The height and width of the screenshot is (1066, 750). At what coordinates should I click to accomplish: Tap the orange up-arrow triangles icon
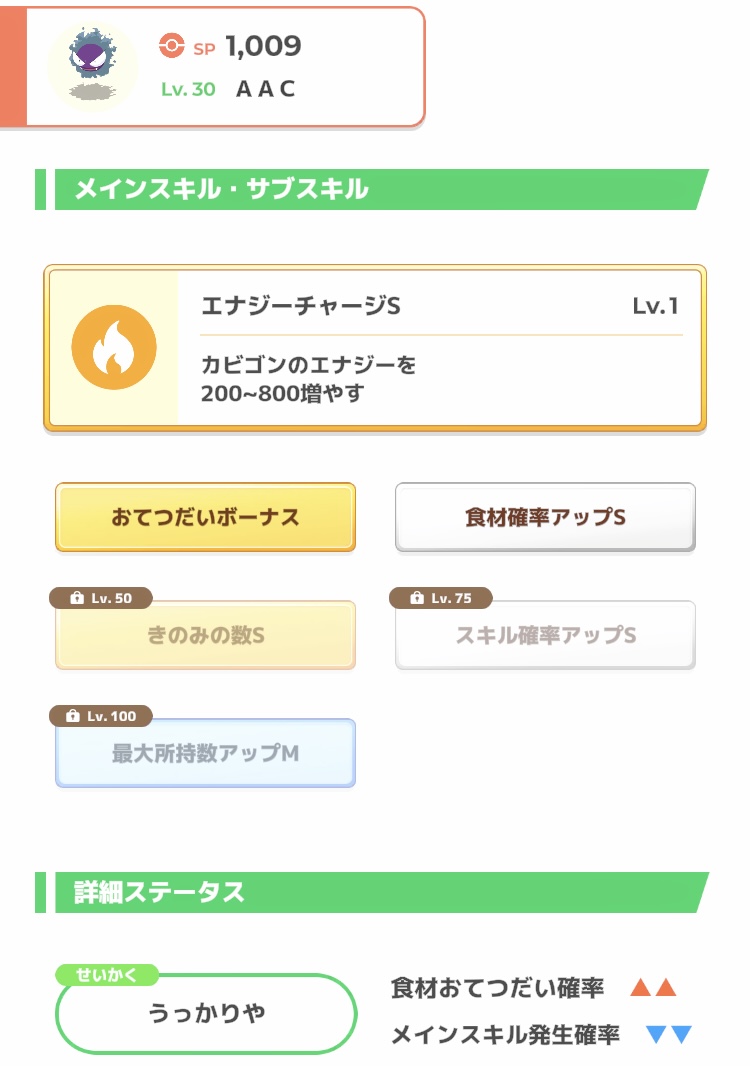(x=653, y=987)
